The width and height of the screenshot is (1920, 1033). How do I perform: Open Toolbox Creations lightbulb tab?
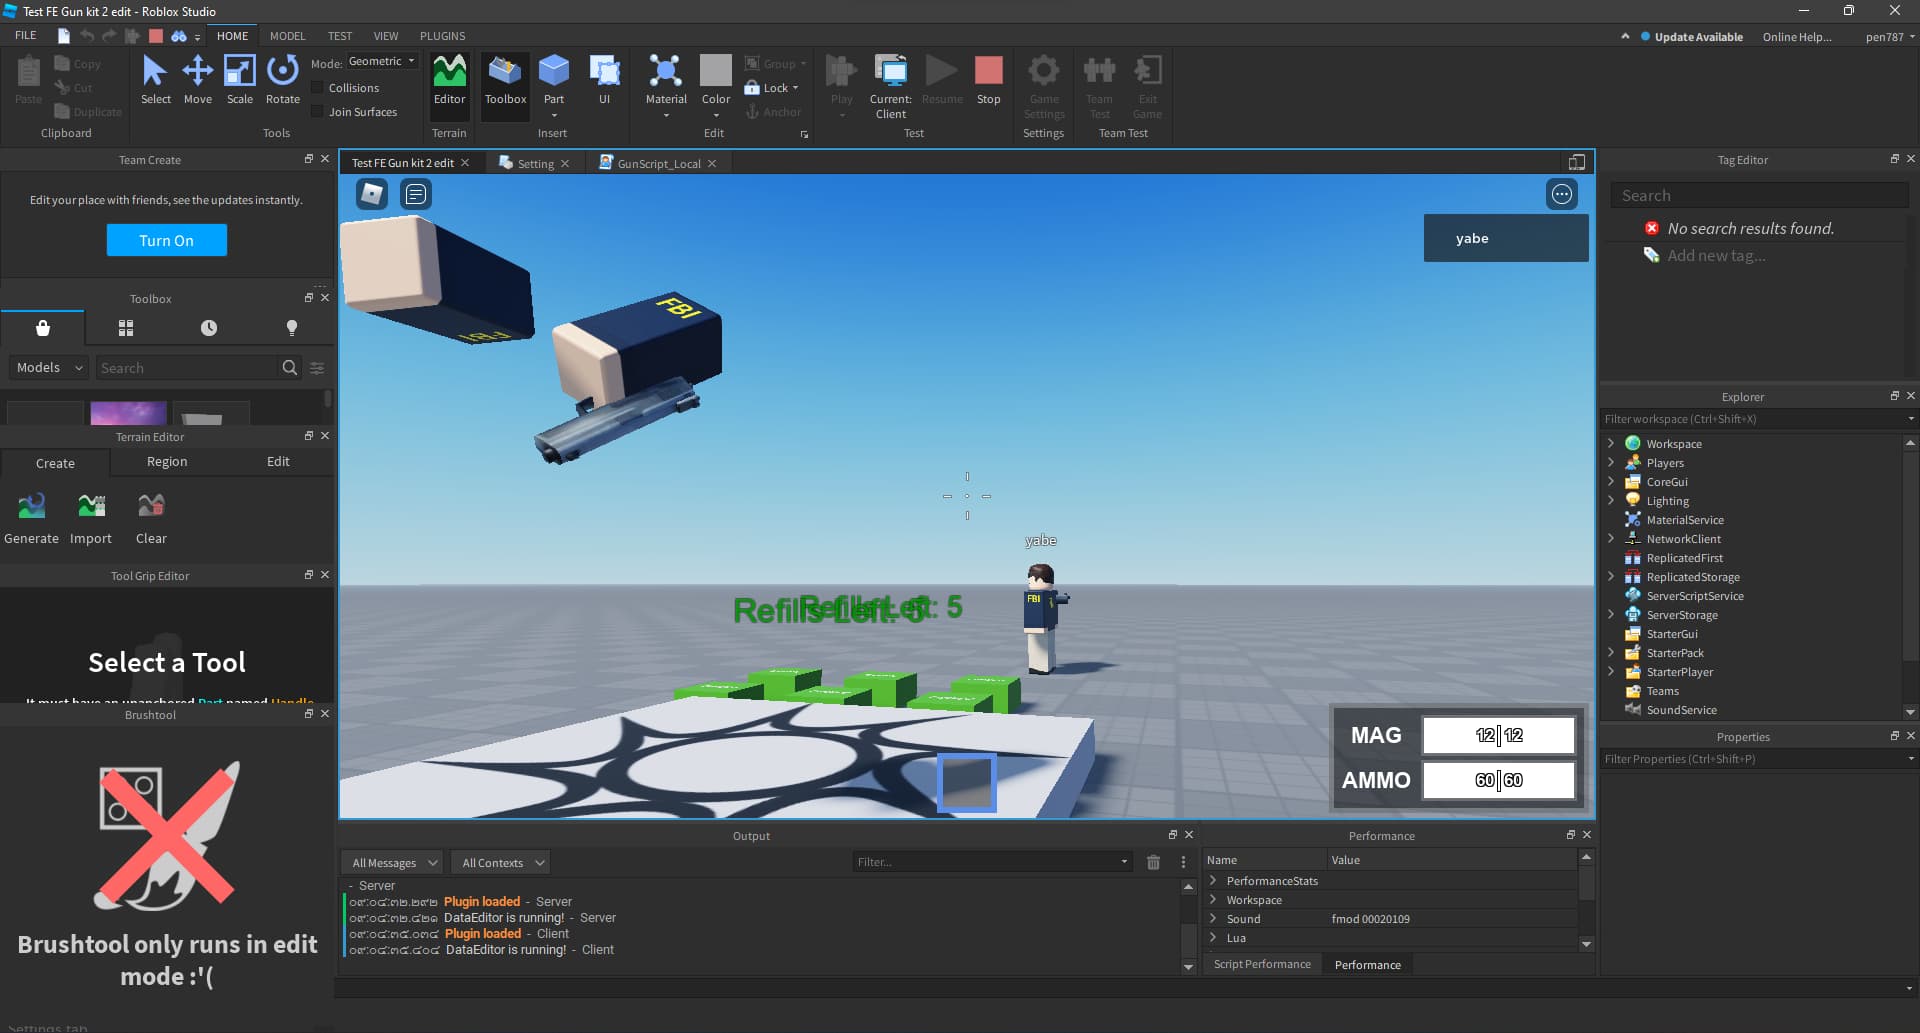point(292,328)
